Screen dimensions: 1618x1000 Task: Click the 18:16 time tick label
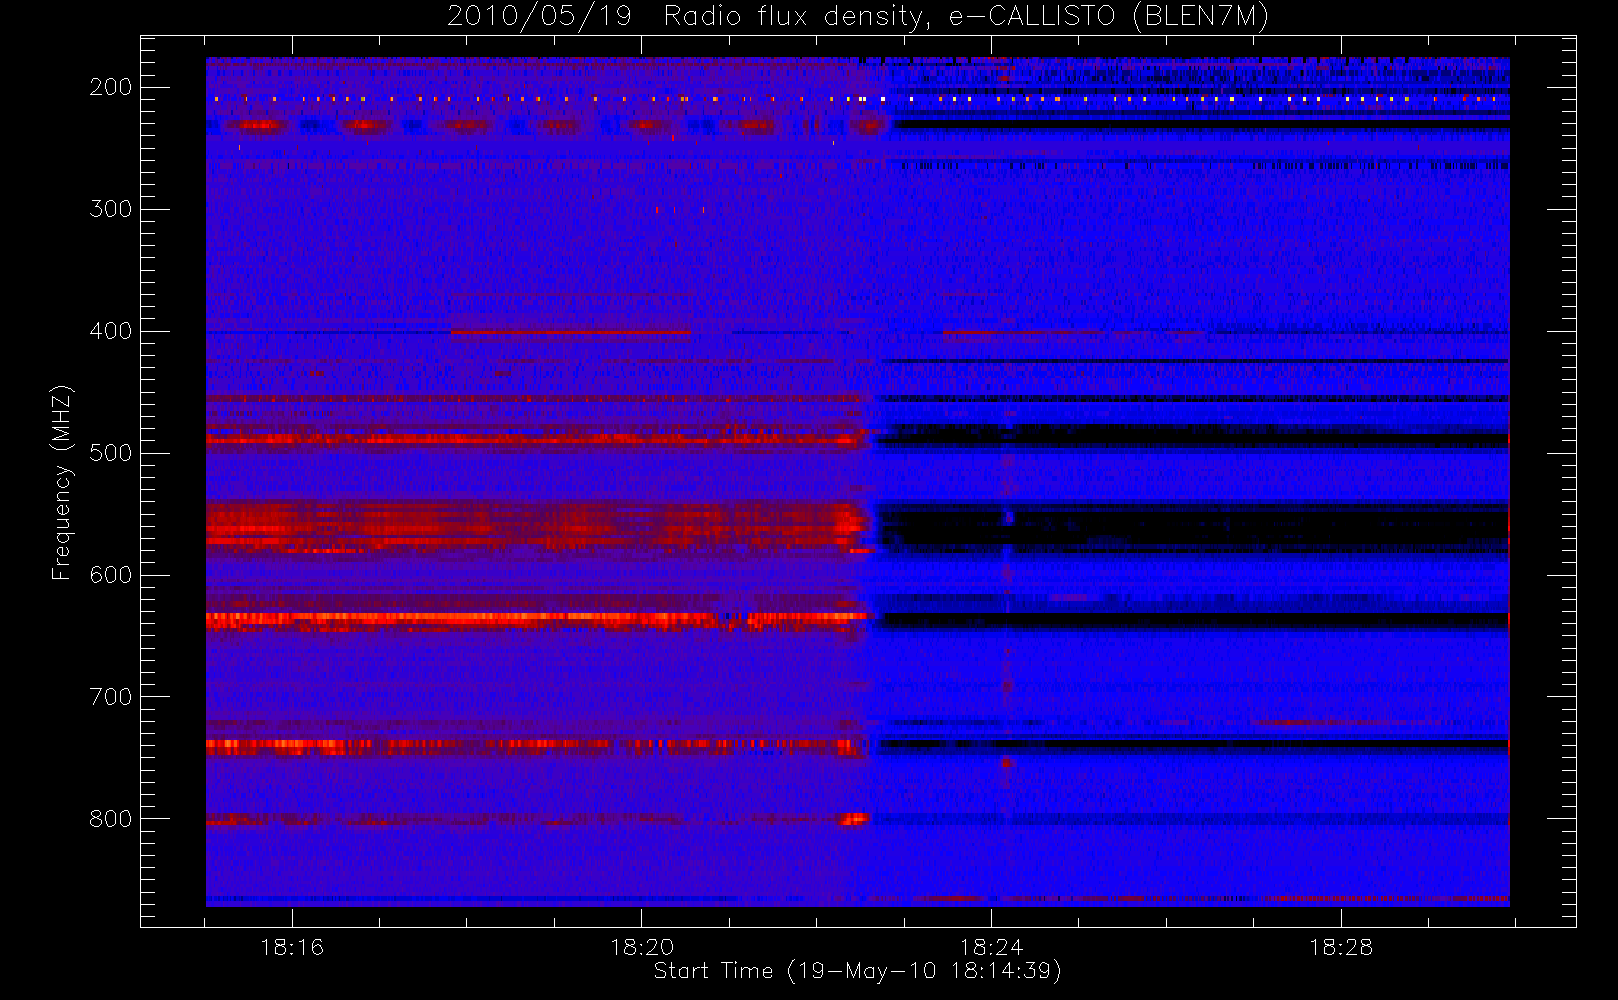tap(292, 947)
